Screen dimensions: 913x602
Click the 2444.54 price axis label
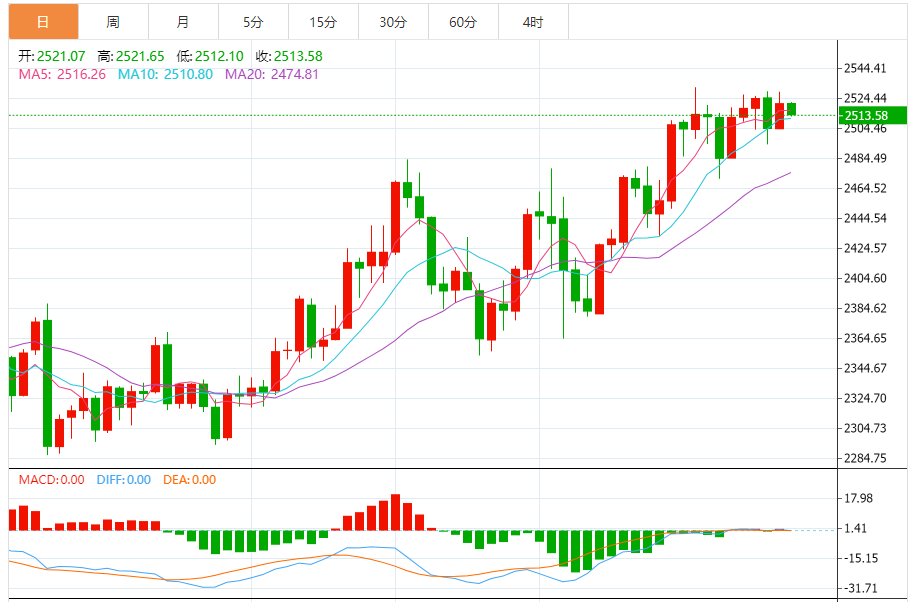coord(865,218)
